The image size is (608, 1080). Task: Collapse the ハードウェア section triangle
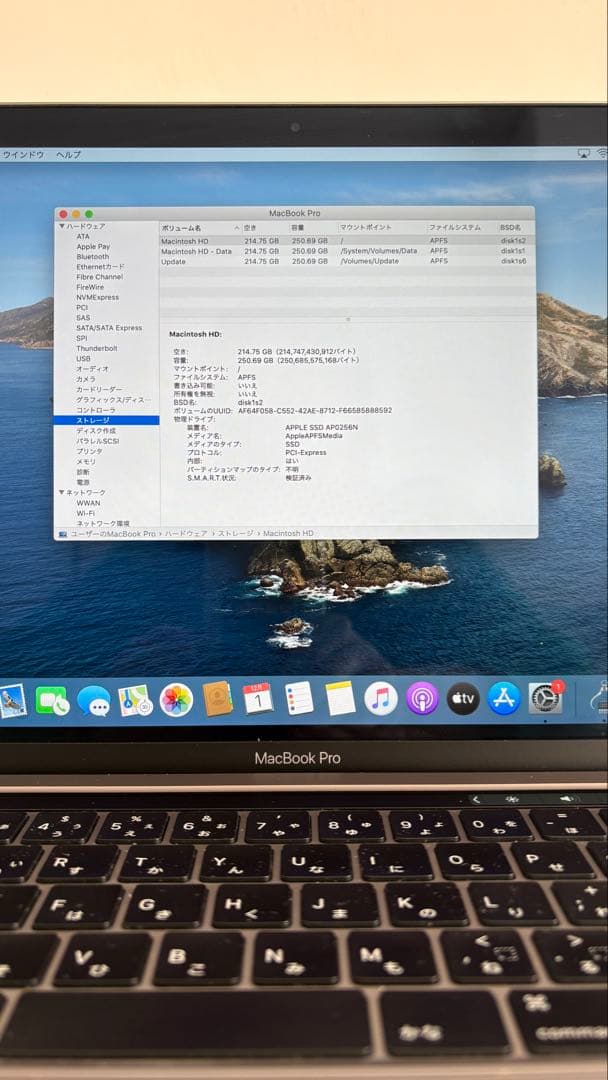click(61, 226)
